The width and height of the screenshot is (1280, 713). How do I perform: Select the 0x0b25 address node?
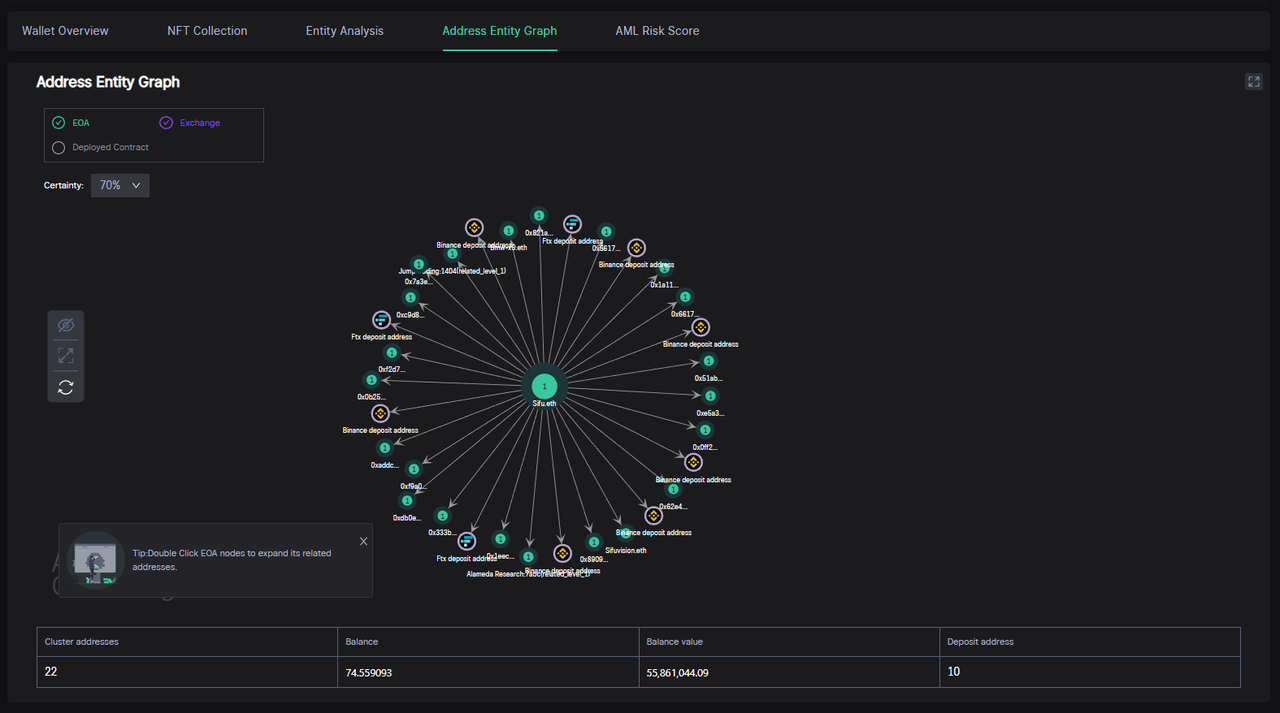click(371, 380)
